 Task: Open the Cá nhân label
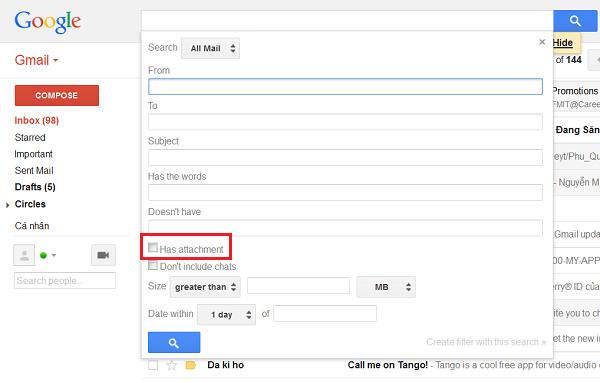tap(32, 226)
